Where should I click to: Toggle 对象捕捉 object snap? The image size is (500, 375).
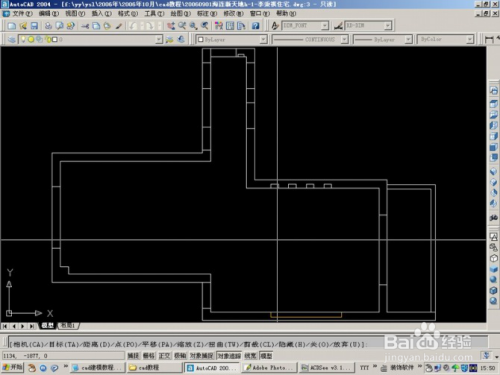pyautogui.click(x=201, y=356)
